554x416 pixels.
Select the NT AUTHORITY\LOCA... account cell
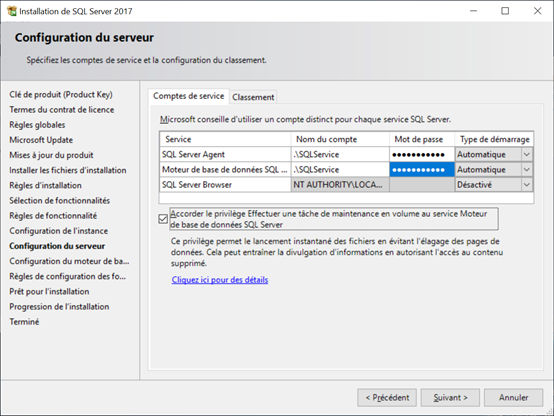coord(340,185)
